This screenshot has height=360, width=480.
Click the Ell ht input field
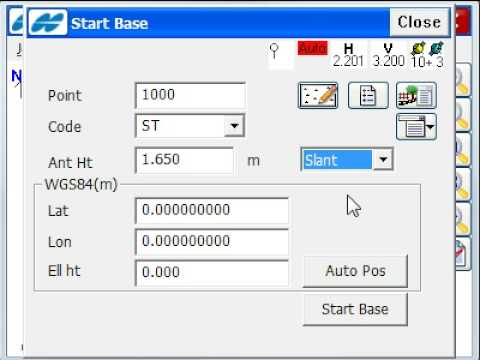tap(212, 272)
